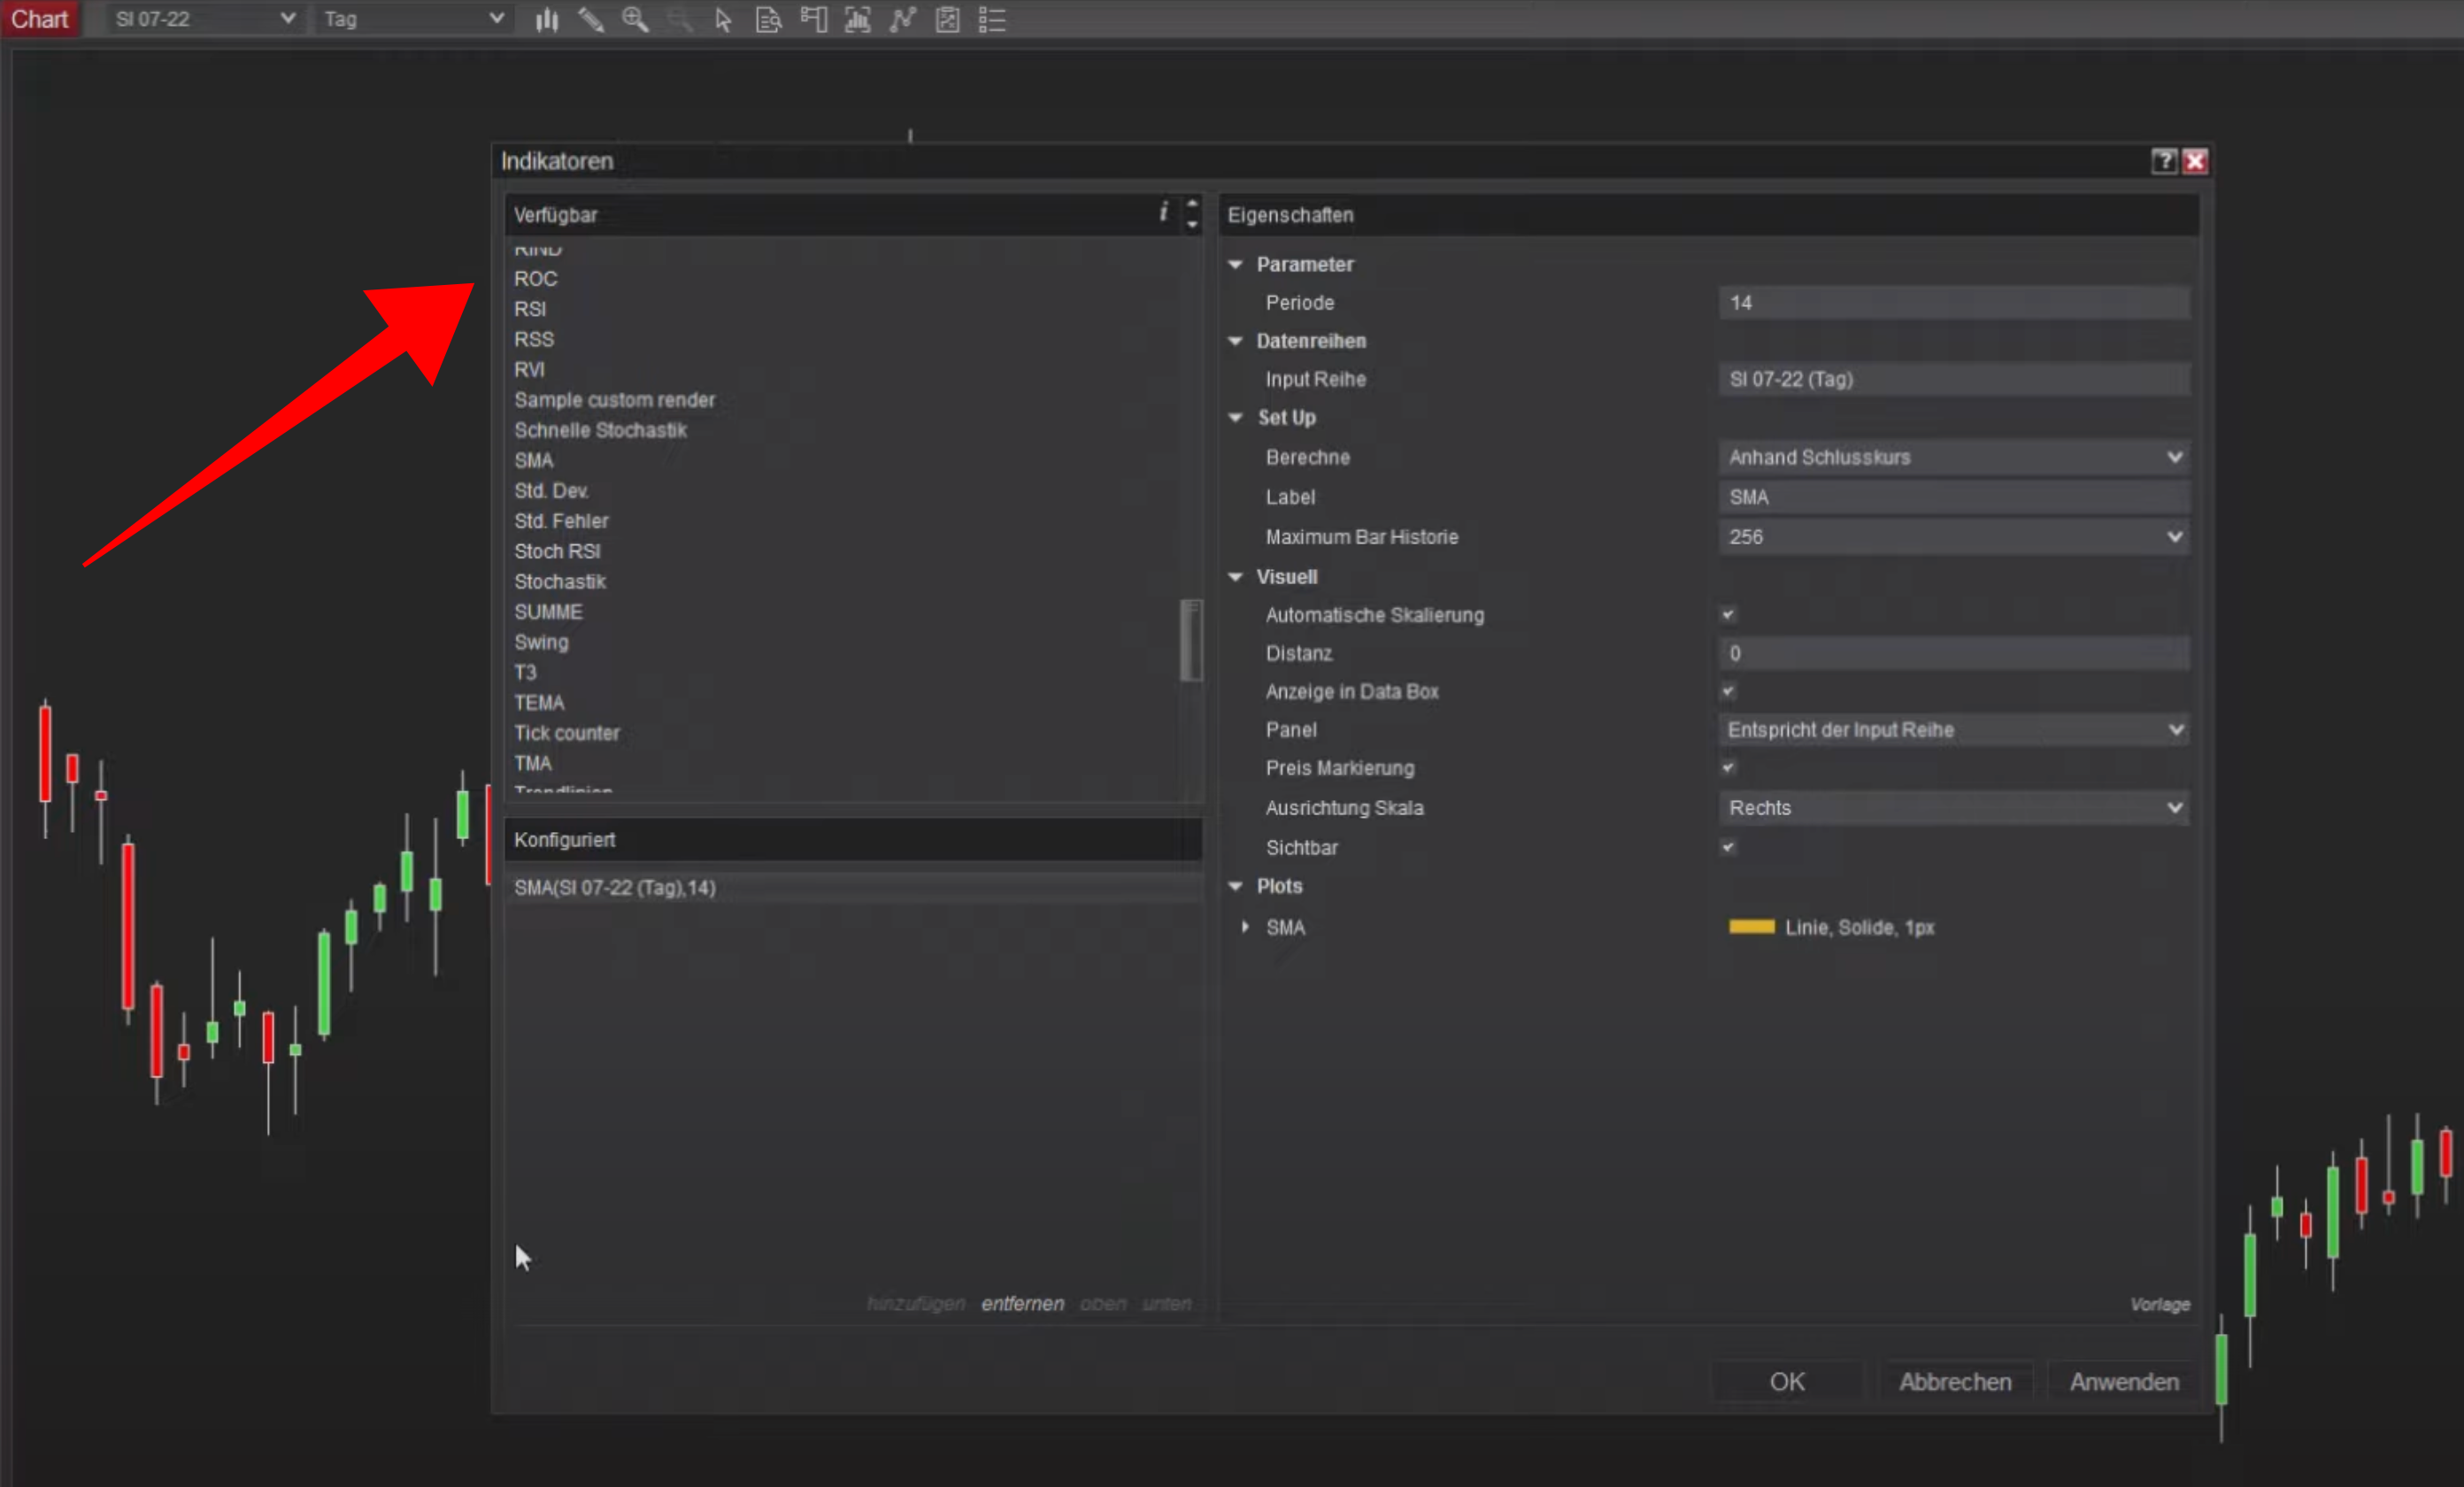Toggle the Sichtbar checkbox

pos(1728,847)
